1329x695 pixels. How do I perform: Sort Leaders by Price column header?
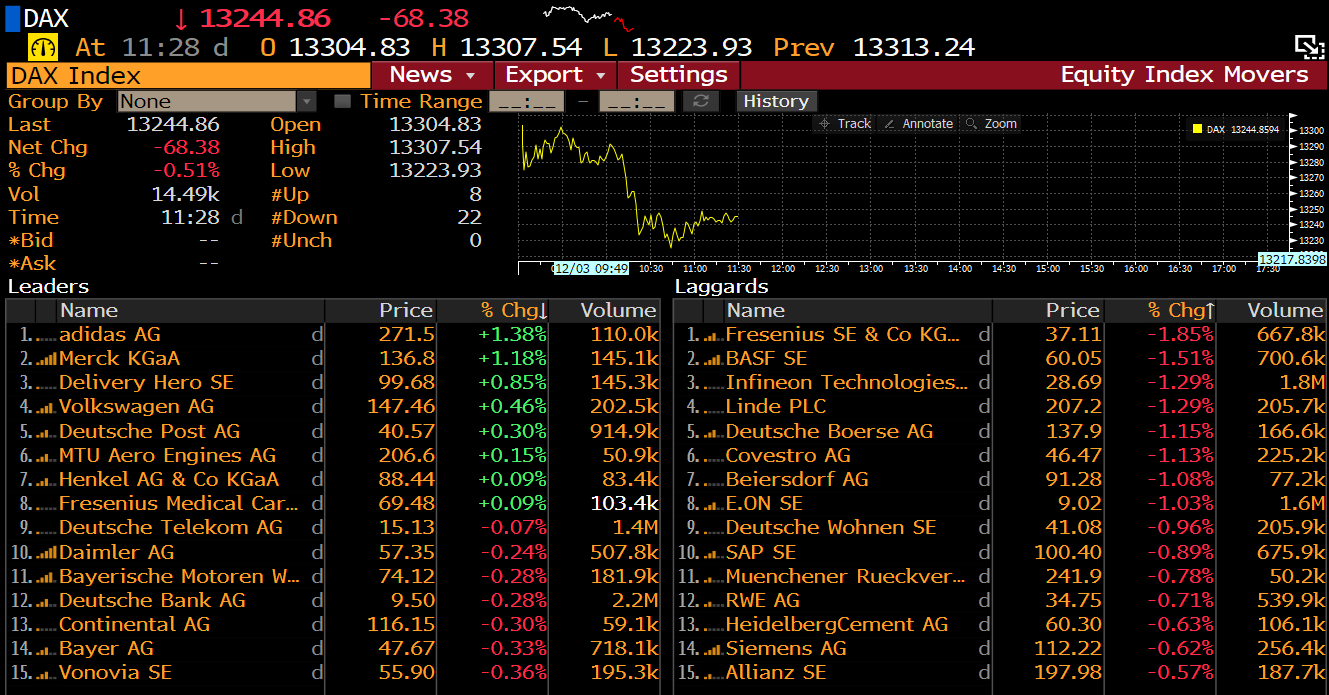point(381,311)
